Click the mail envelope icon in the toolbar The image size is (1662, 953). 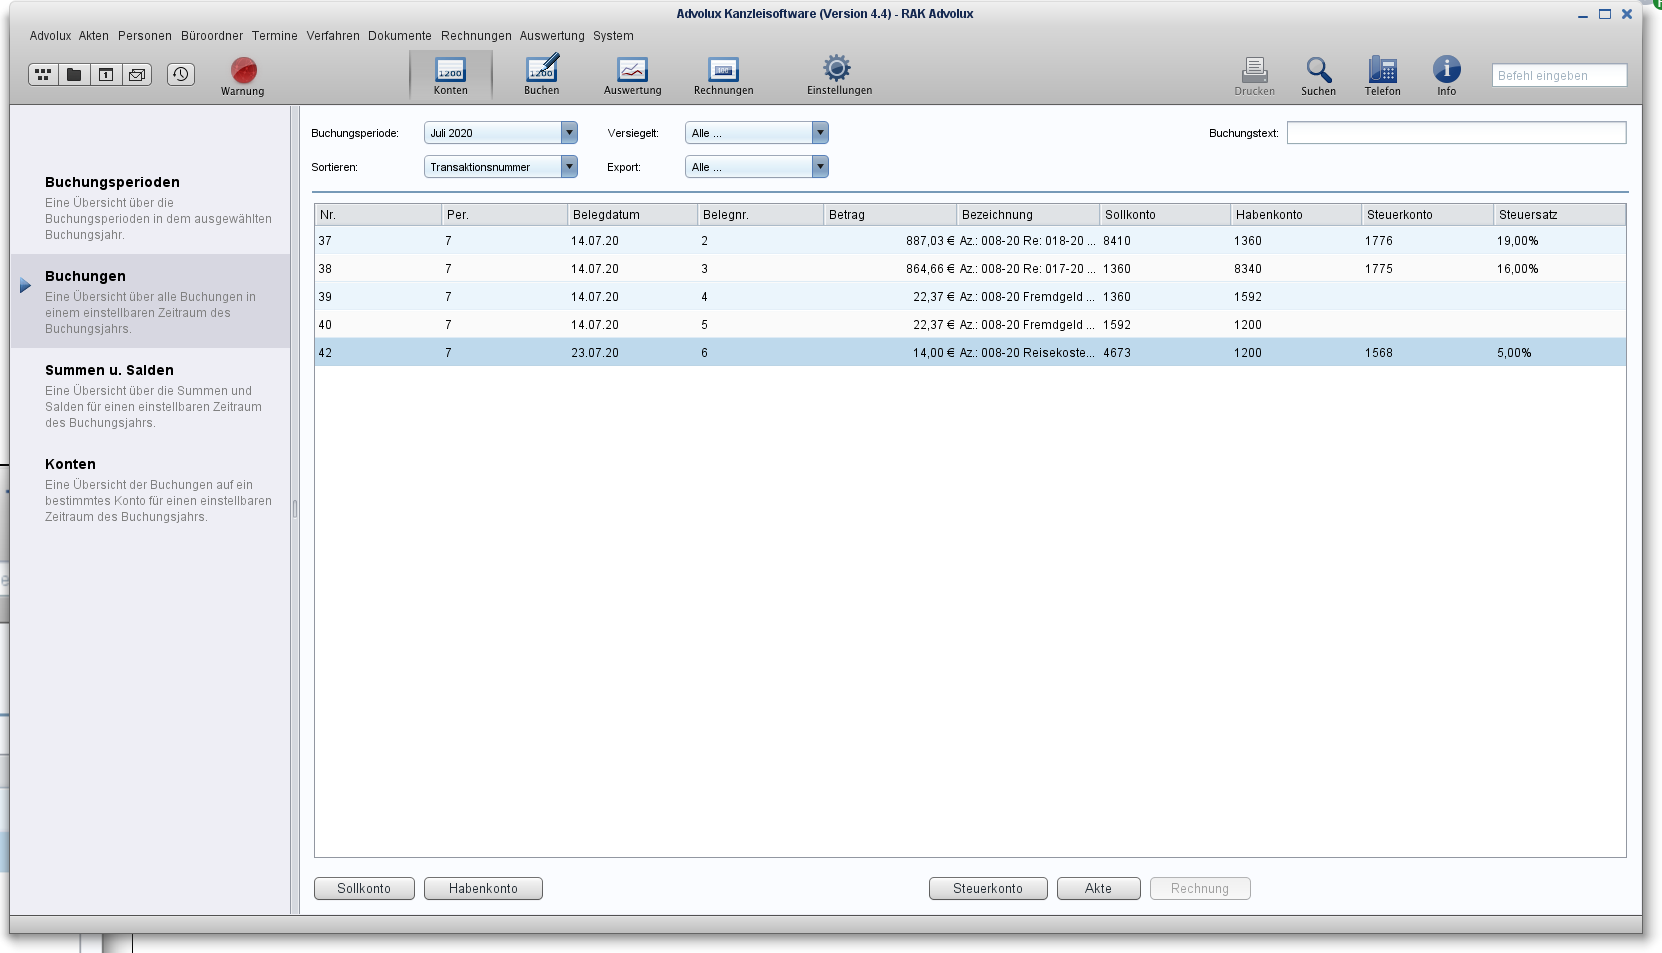tap(137, 74)
